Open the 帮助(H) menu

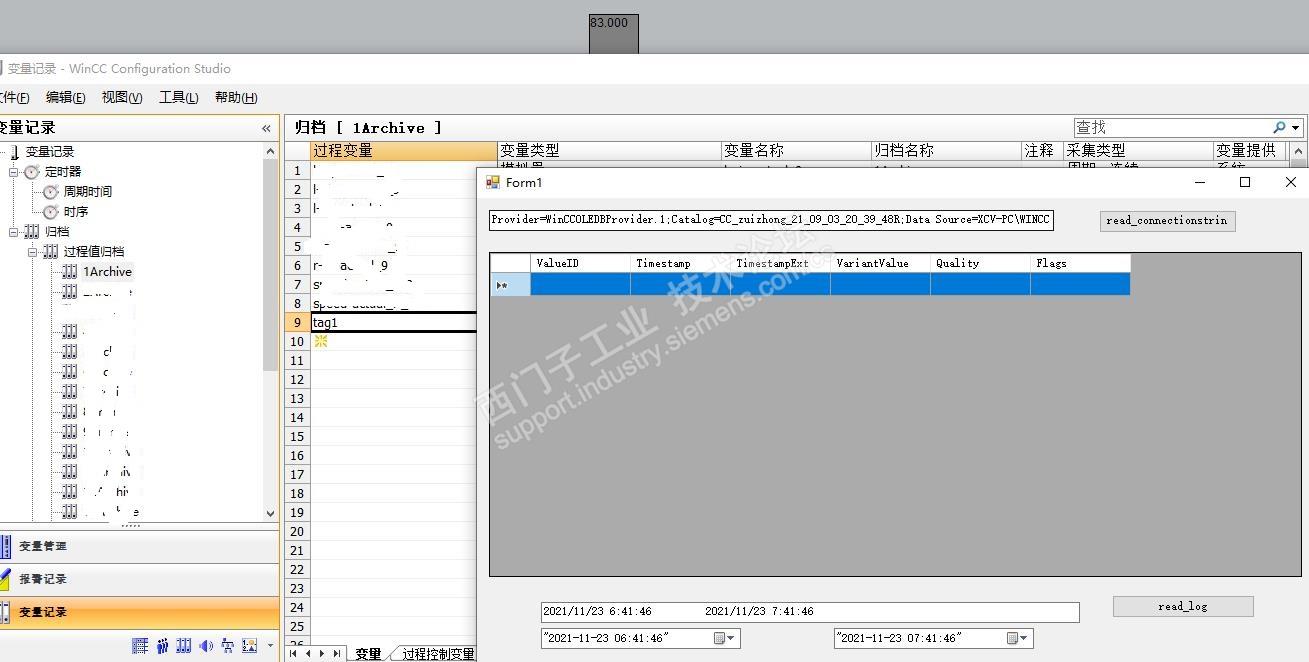236,97
